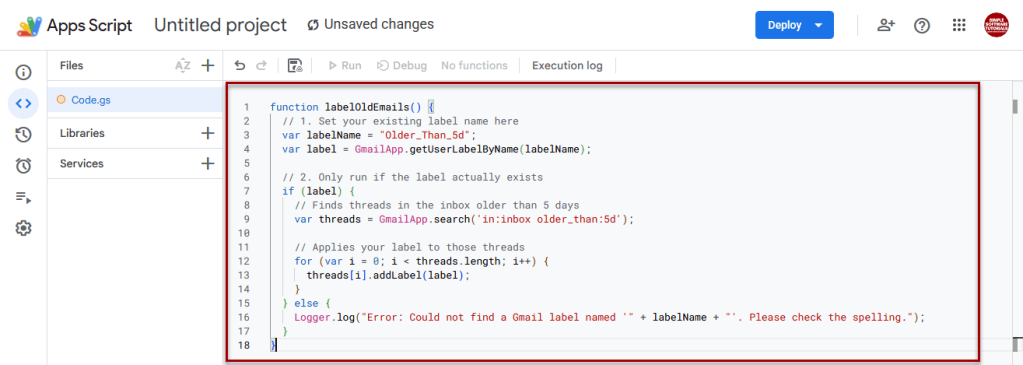Open the Execution log
The width and height of the screenshot is (1023, 365).
(x=567, y=65)
